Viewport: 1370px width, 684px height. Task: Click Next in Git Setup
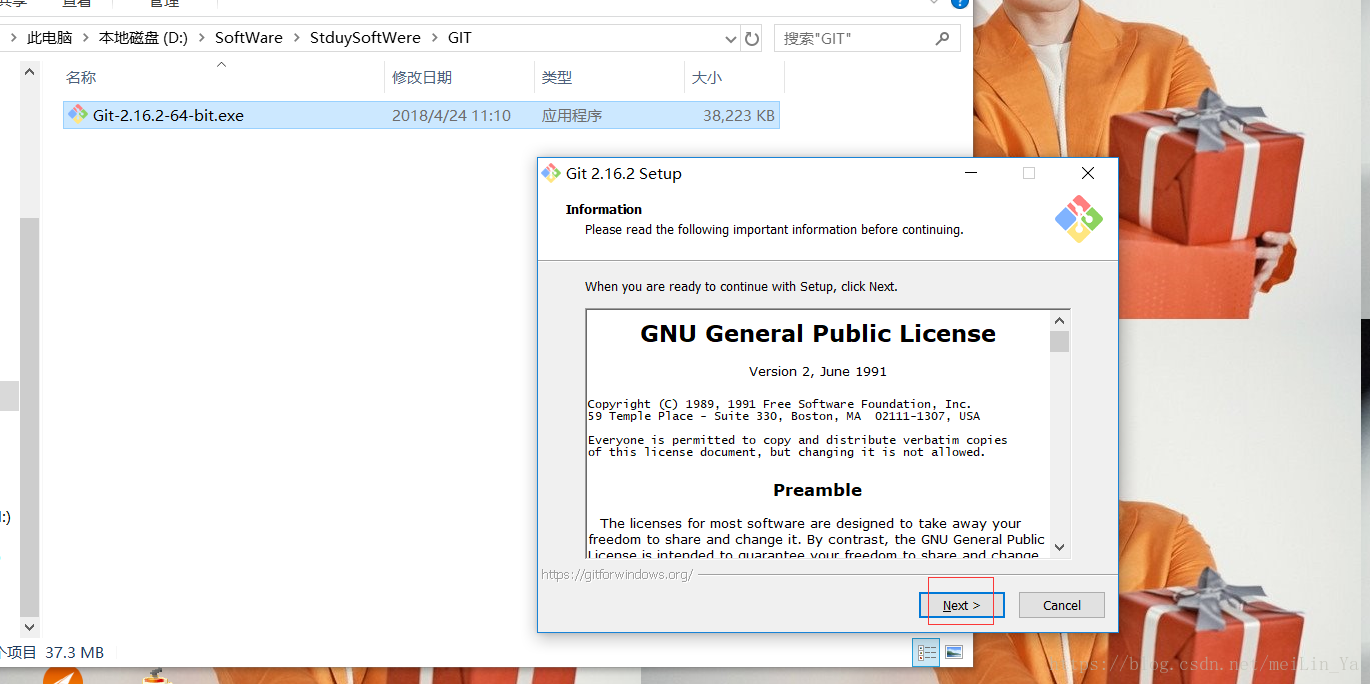962,605
